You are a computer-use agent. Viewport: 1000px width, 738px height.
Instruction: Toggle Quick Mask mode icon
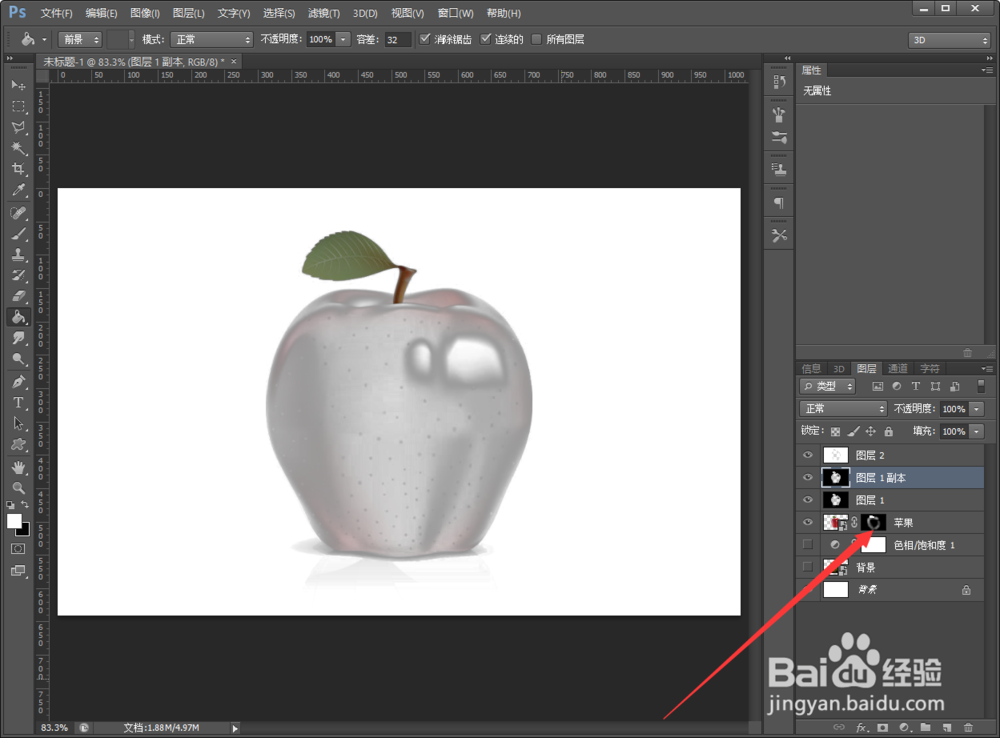coord(18,549)
